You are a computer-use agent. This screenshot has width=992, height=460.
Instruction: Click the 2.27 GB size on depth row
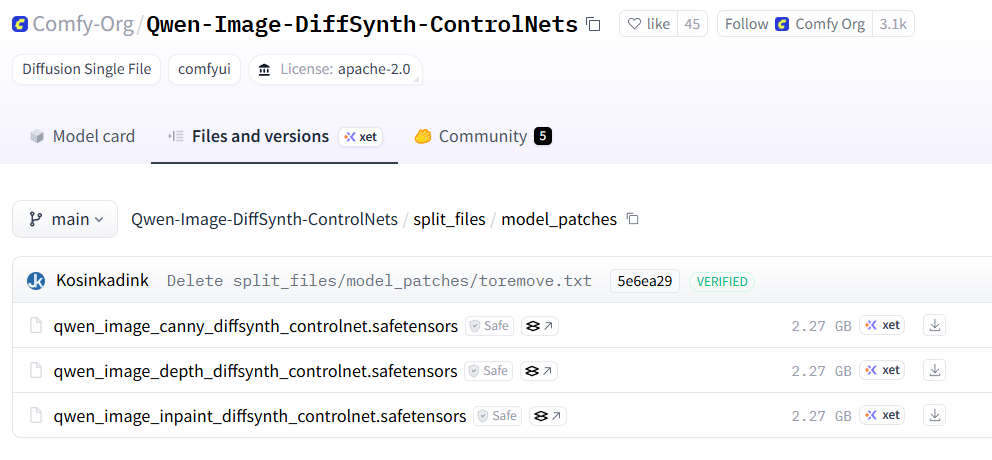(x=821, y=371)
